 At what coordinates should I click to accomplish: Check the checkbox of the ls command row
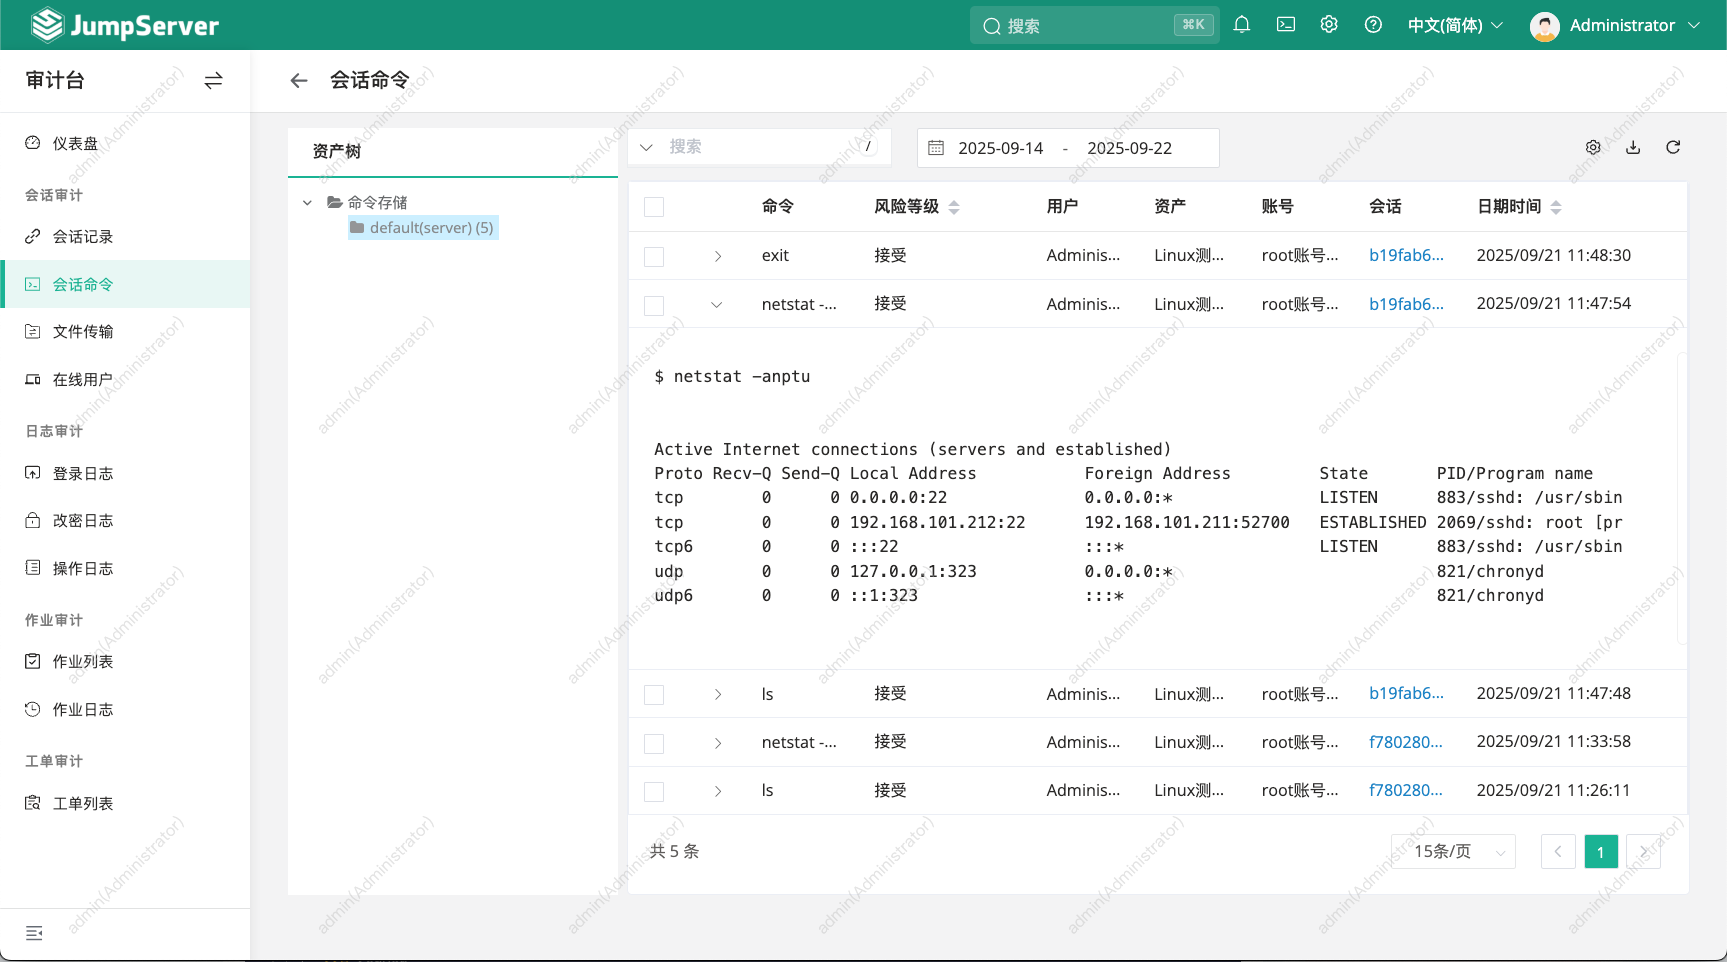click(x=654, y=694)
